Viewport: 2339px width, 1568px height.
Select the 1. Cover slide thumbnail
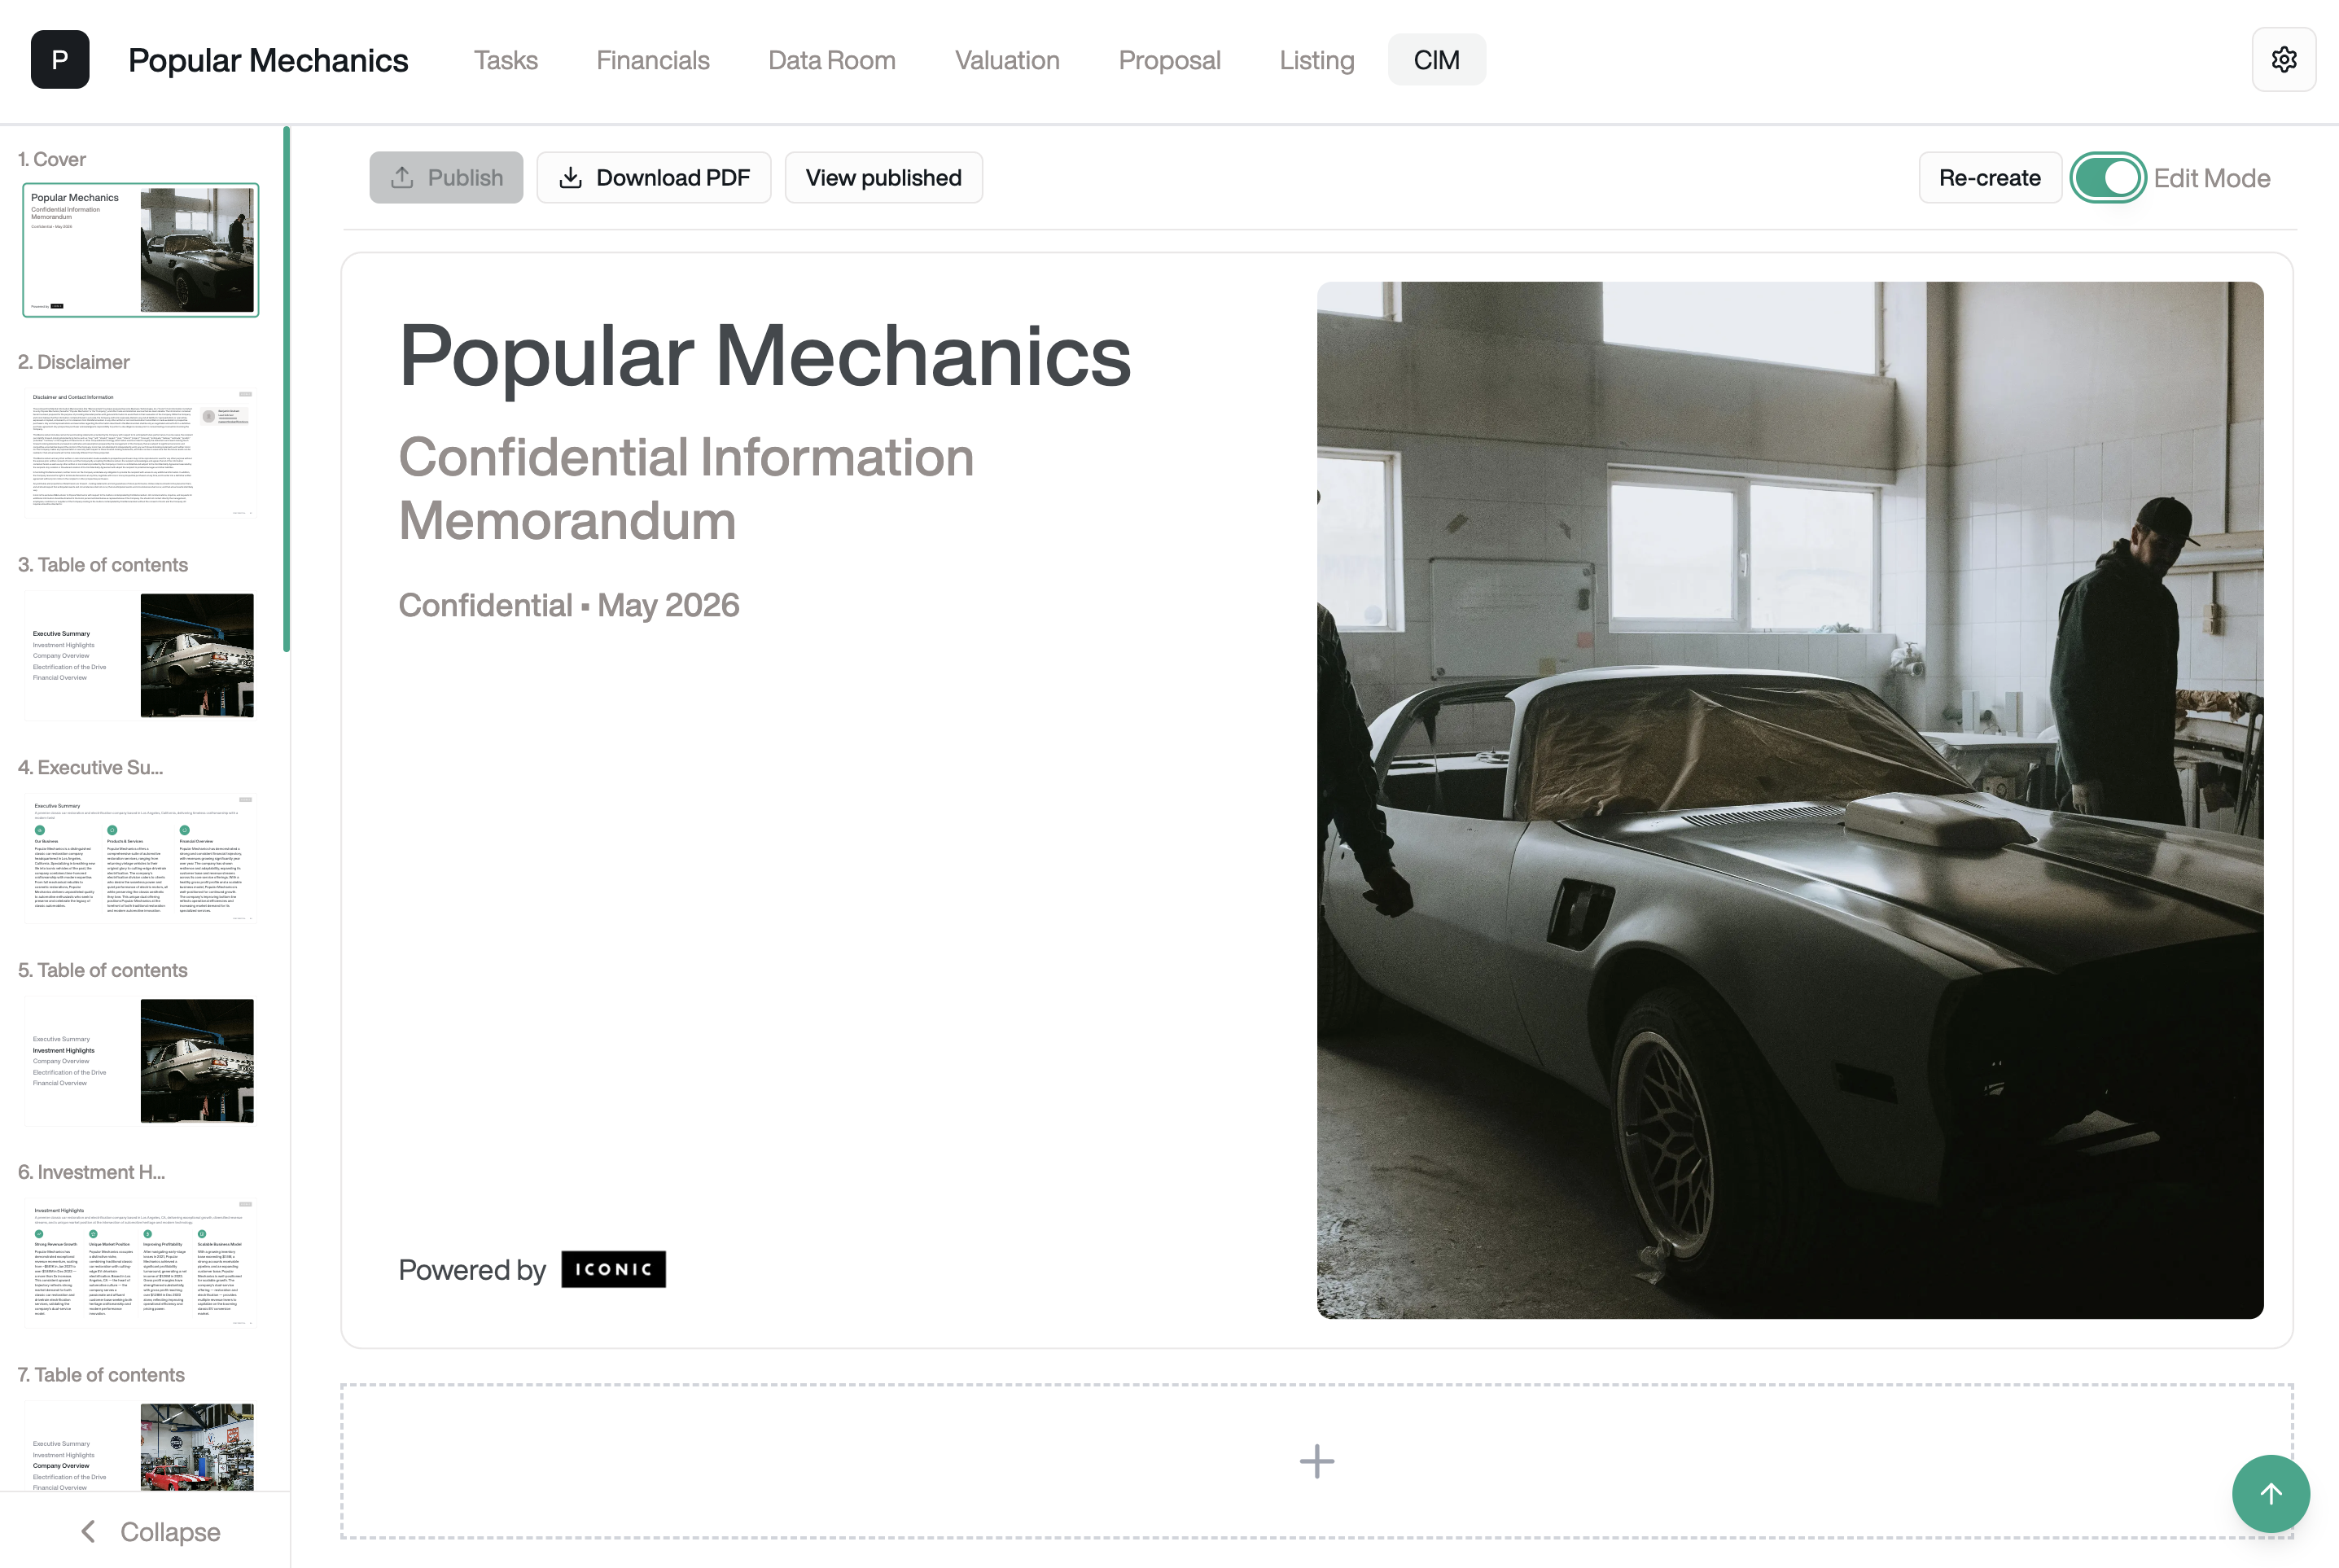(x=141, y=250)
